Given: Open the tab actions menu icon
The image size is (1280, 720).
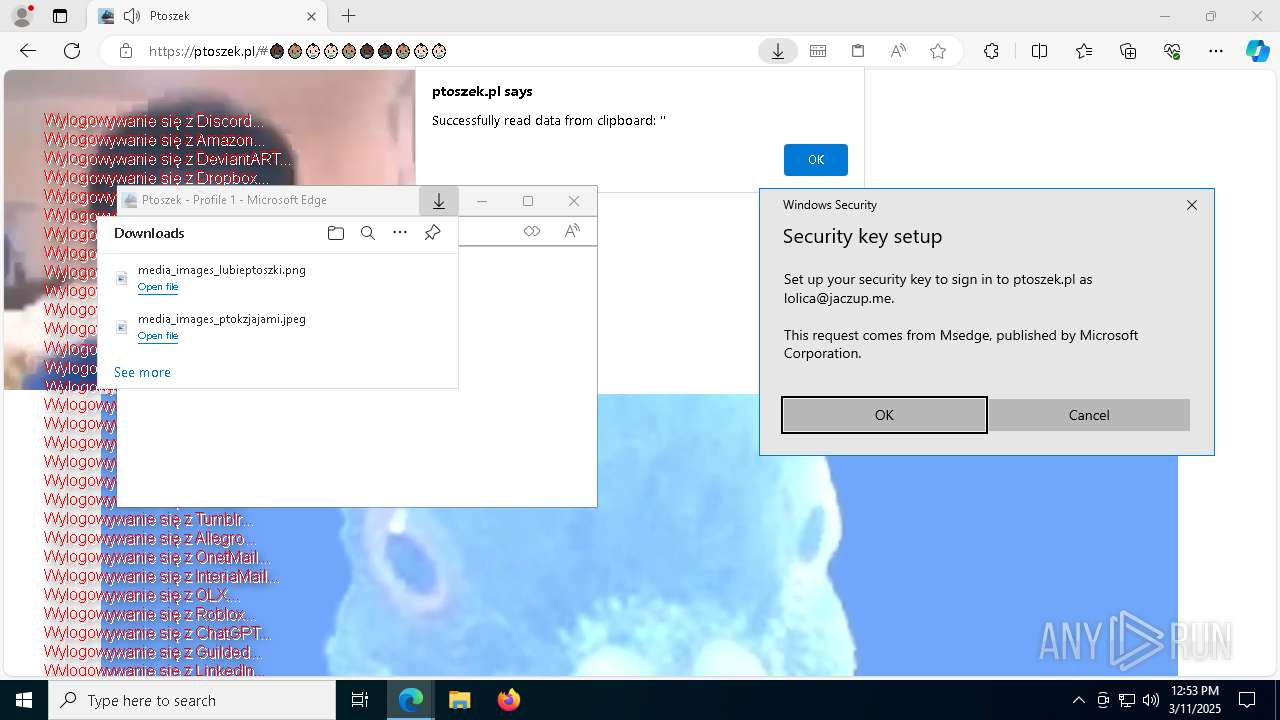Looking at the screenshot, I should tap(60, 16).
